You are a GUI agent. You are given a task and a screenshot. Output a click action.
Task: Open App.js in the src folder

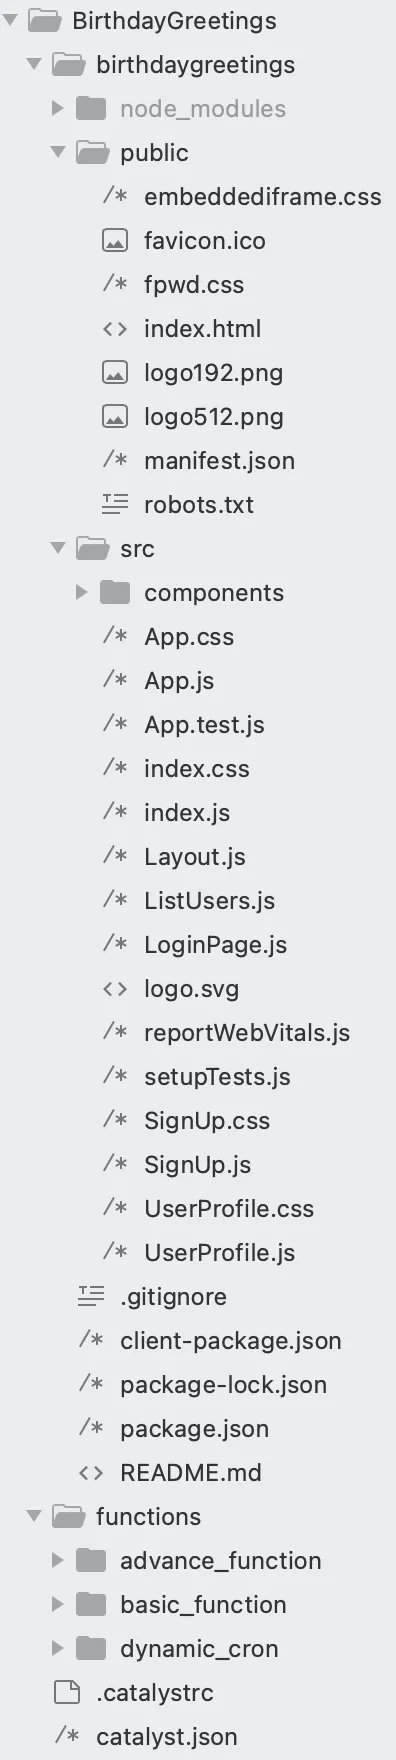point(179,681)
